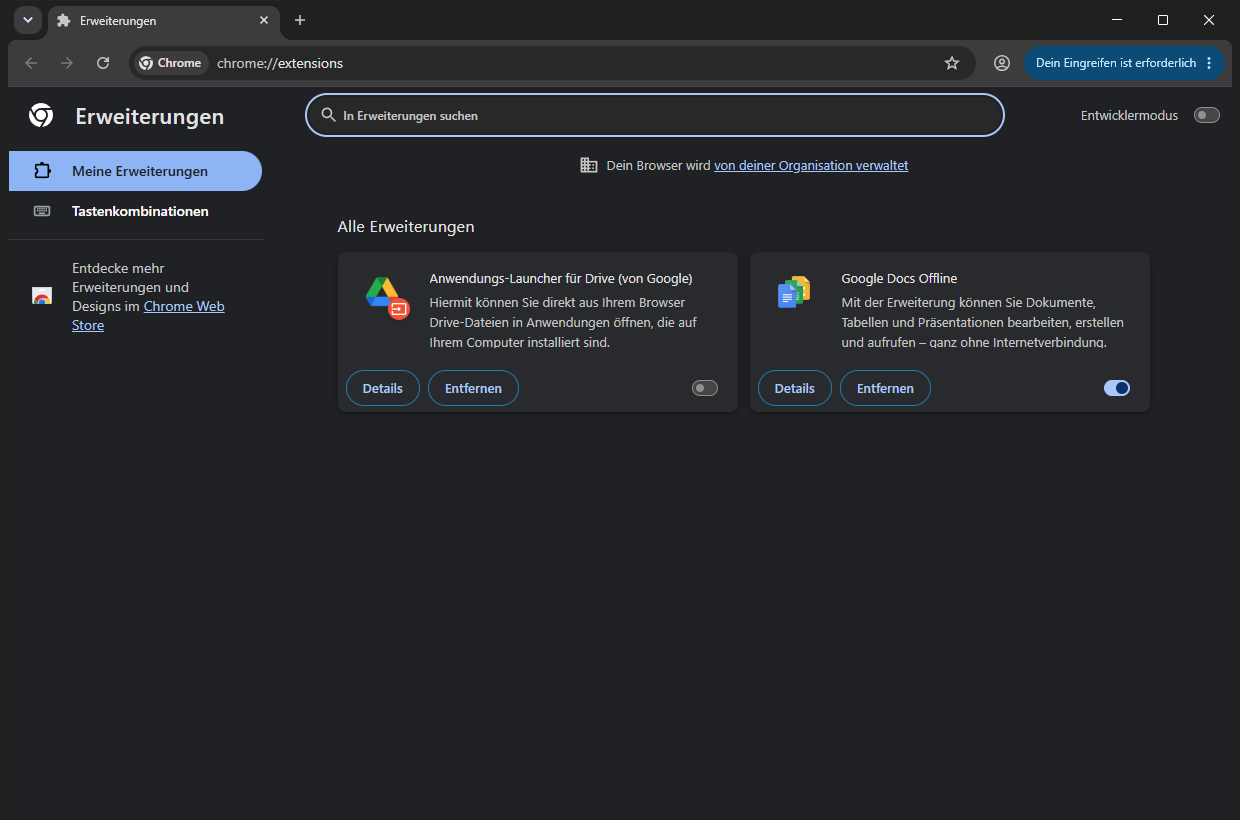
Task: Click the Entwicklermodus label text
Action: pos(1129,116)
